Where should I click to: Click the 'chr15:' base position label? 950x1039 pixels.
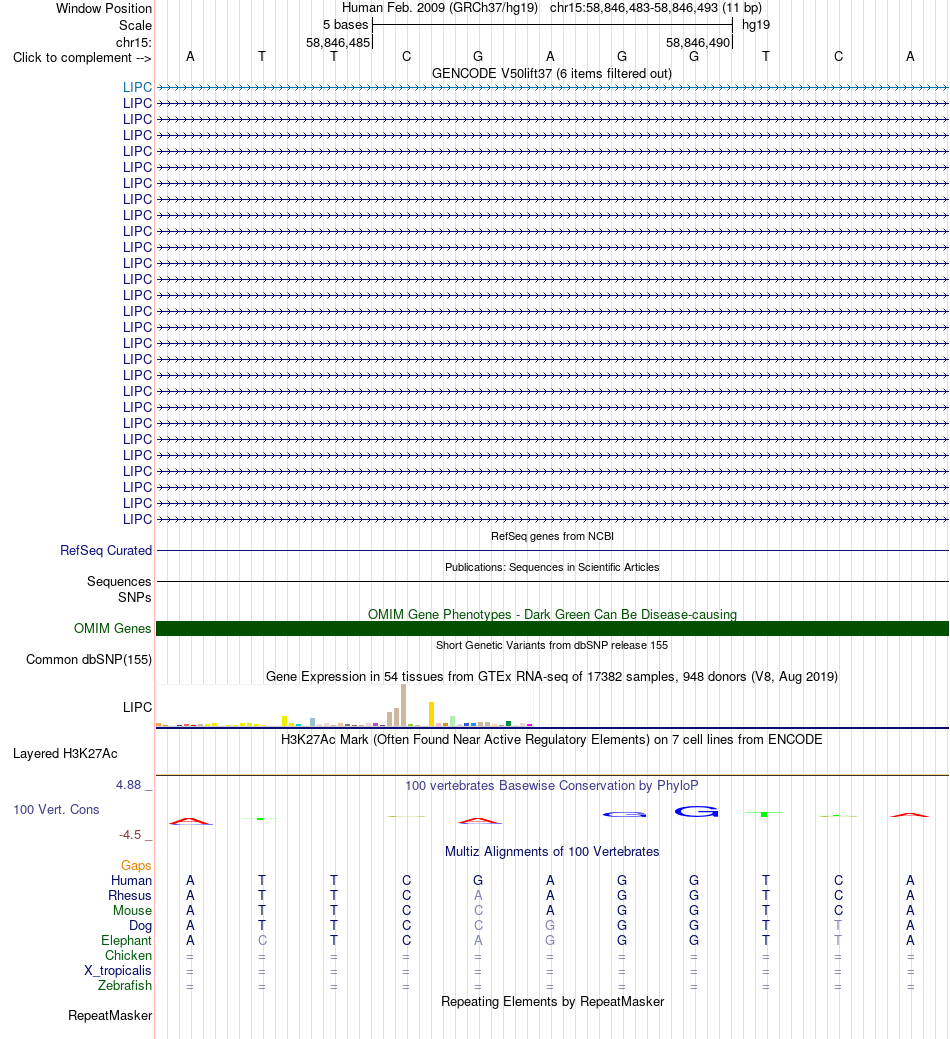[134, 42]
